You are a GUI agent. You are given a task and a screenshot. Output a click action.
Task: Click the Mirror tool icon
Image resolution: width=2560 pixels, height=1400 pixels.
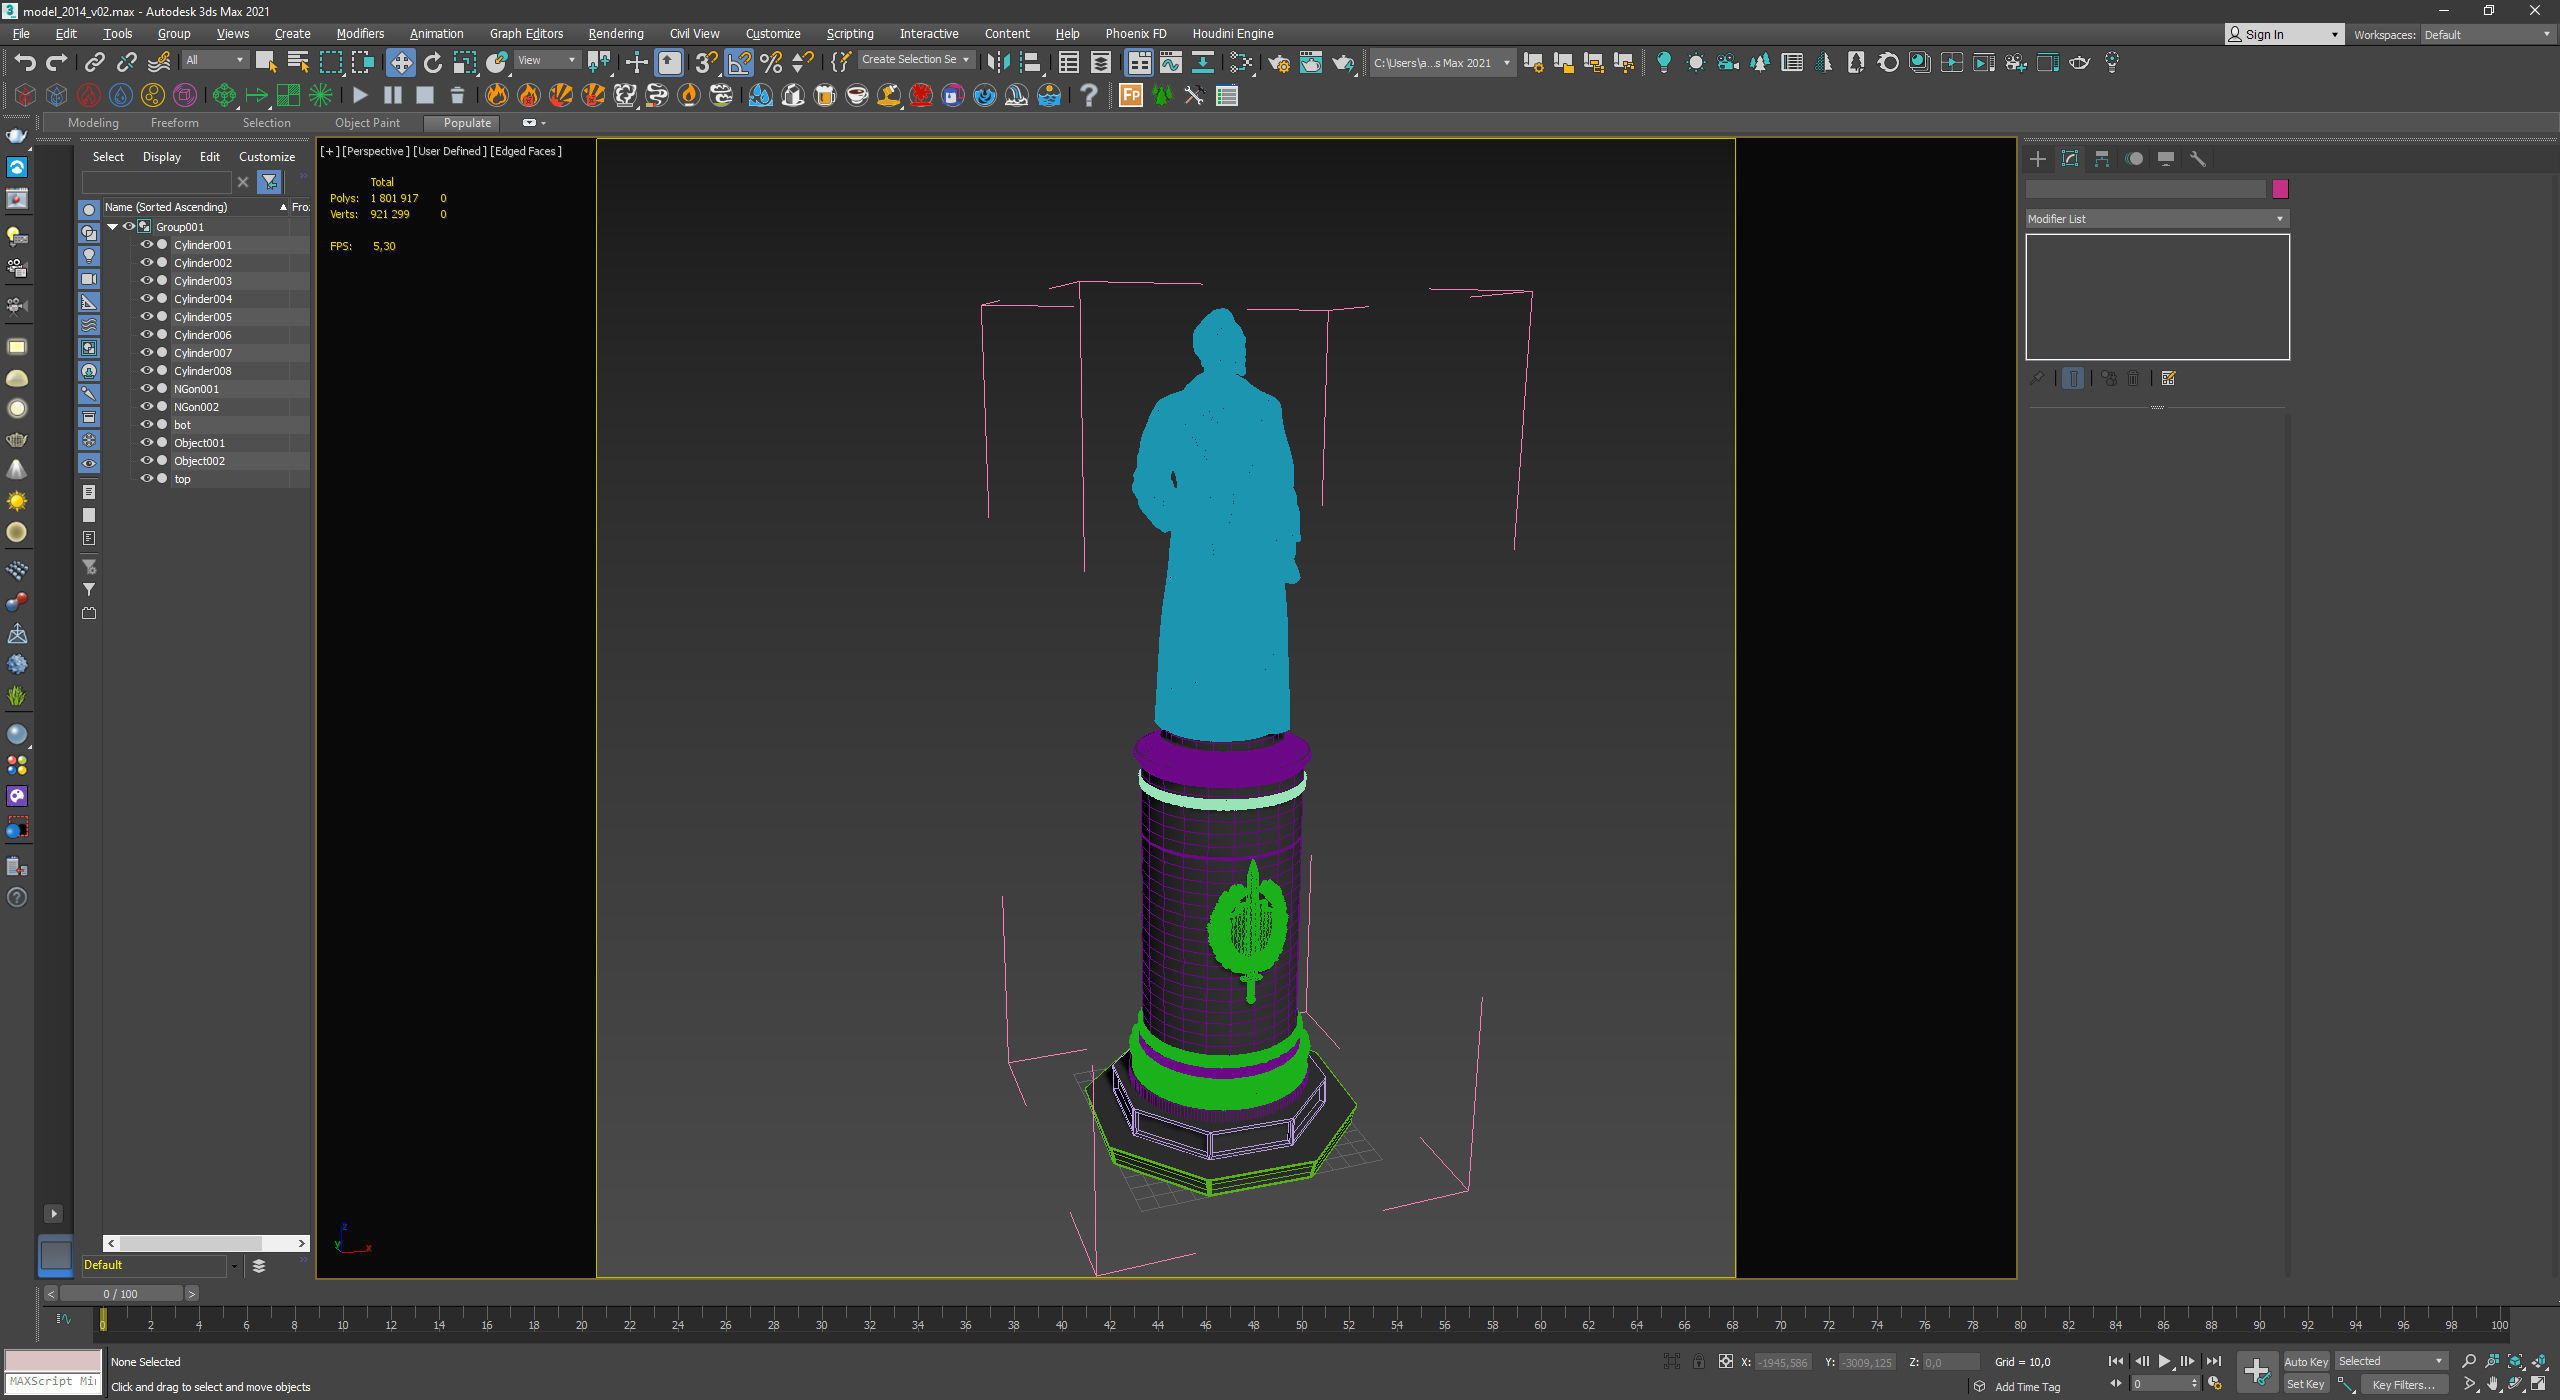pos(997,63)
